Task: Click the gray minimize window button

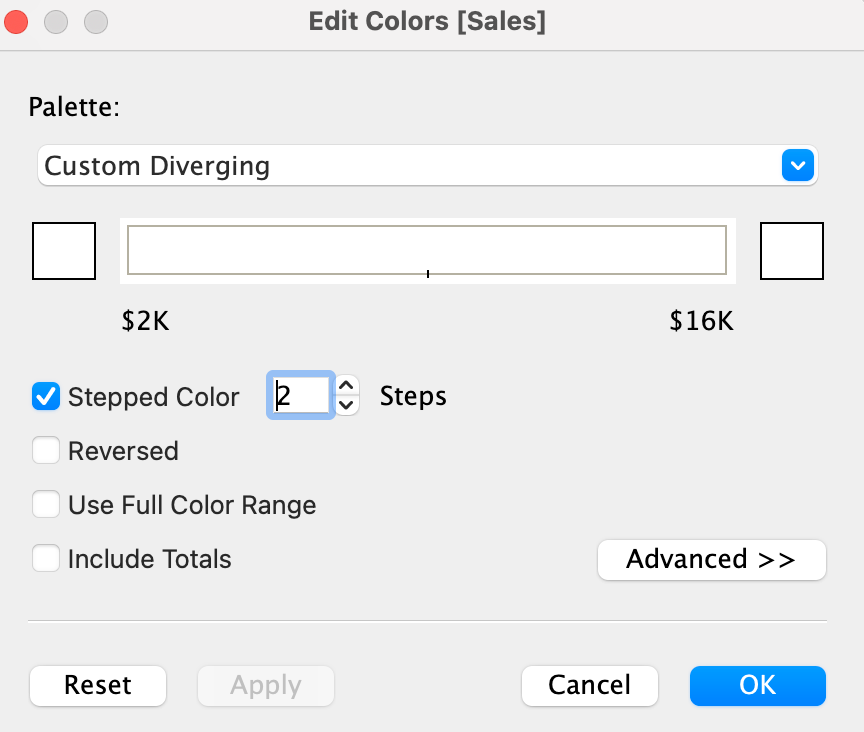Action: [x=56, y=22]
